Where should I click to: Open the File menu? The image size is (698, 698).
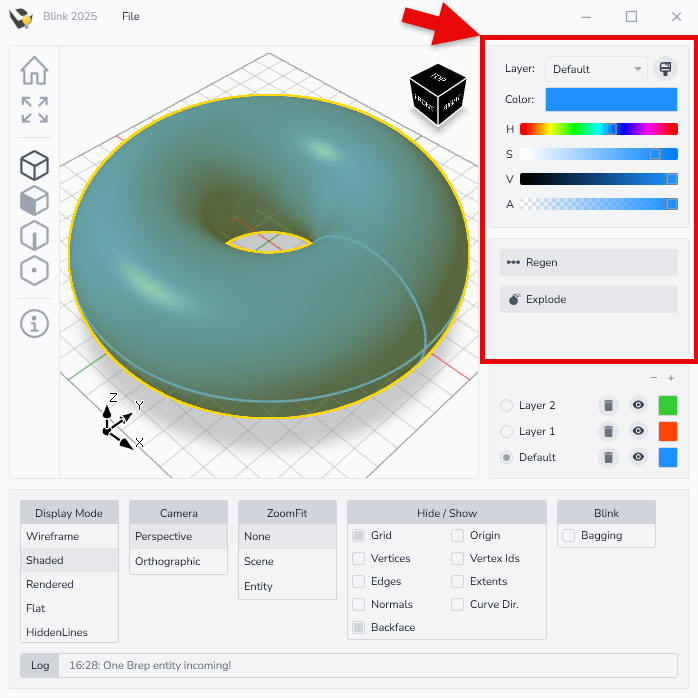point(131,16)
